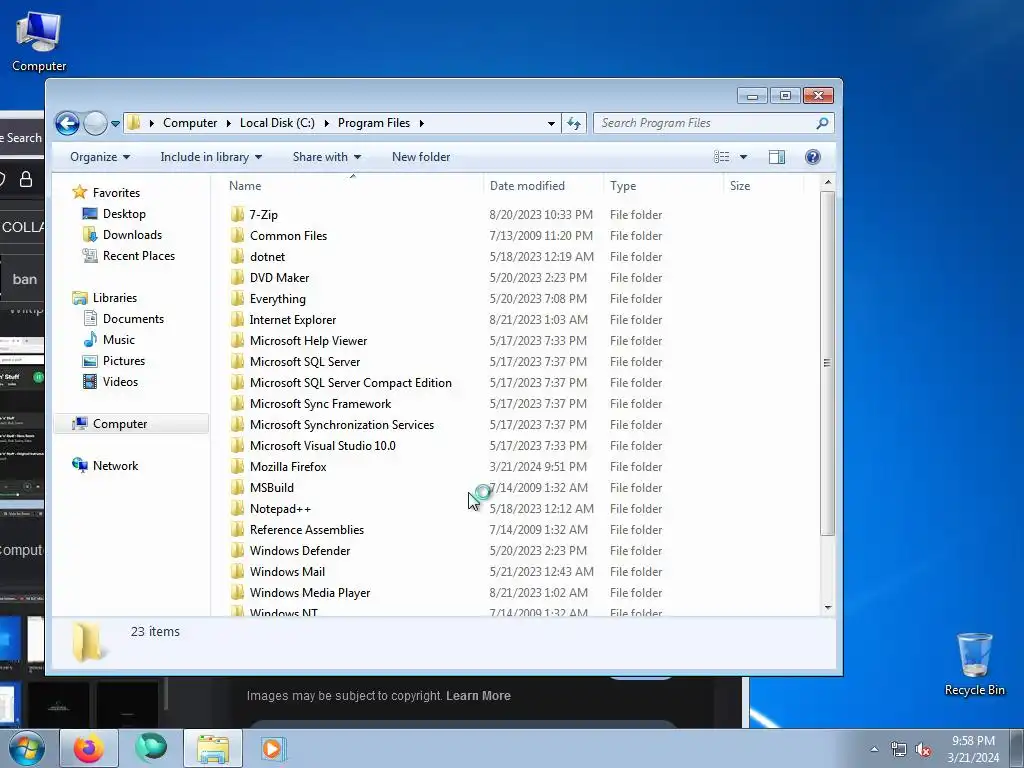Open the address bar history dropdown arrow
Image resolution: width=1024 pixels, height=768 pixels.
[x=551, y=123]
